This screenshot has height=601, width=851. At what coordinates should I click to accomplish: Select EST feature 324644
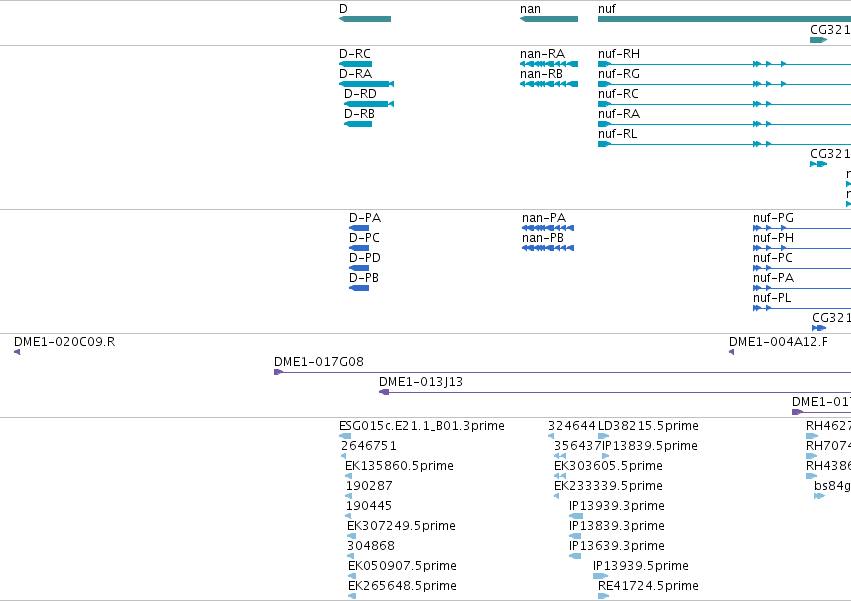pos(551,436)
